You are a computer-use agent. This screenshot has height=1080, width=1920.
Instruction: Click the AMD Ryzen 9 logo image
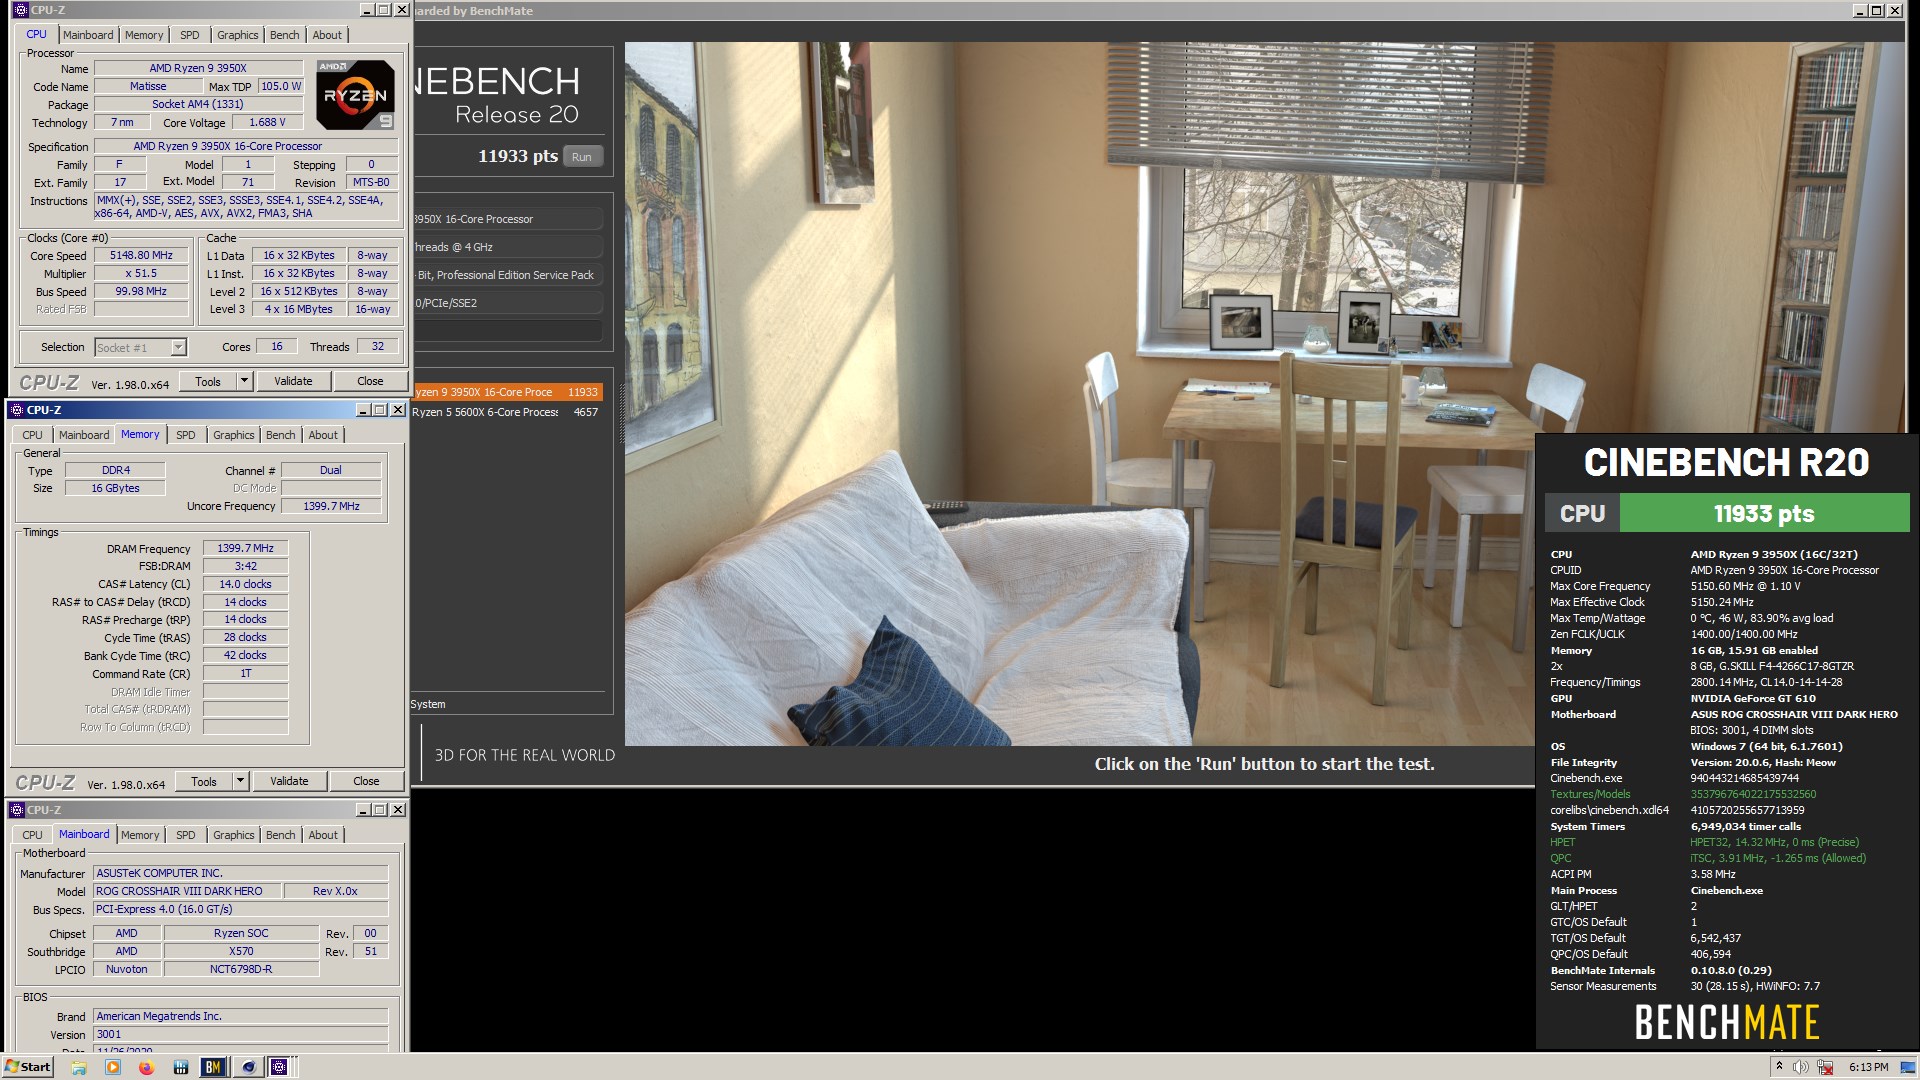pos(355,95)
